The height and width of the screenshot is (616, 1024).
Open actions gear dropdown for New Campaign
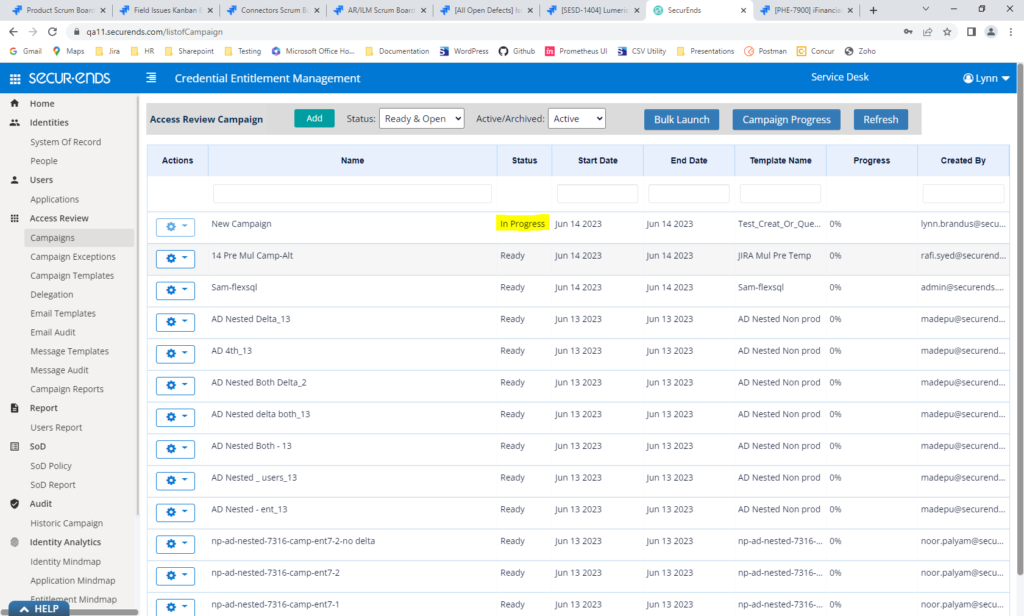175,227
